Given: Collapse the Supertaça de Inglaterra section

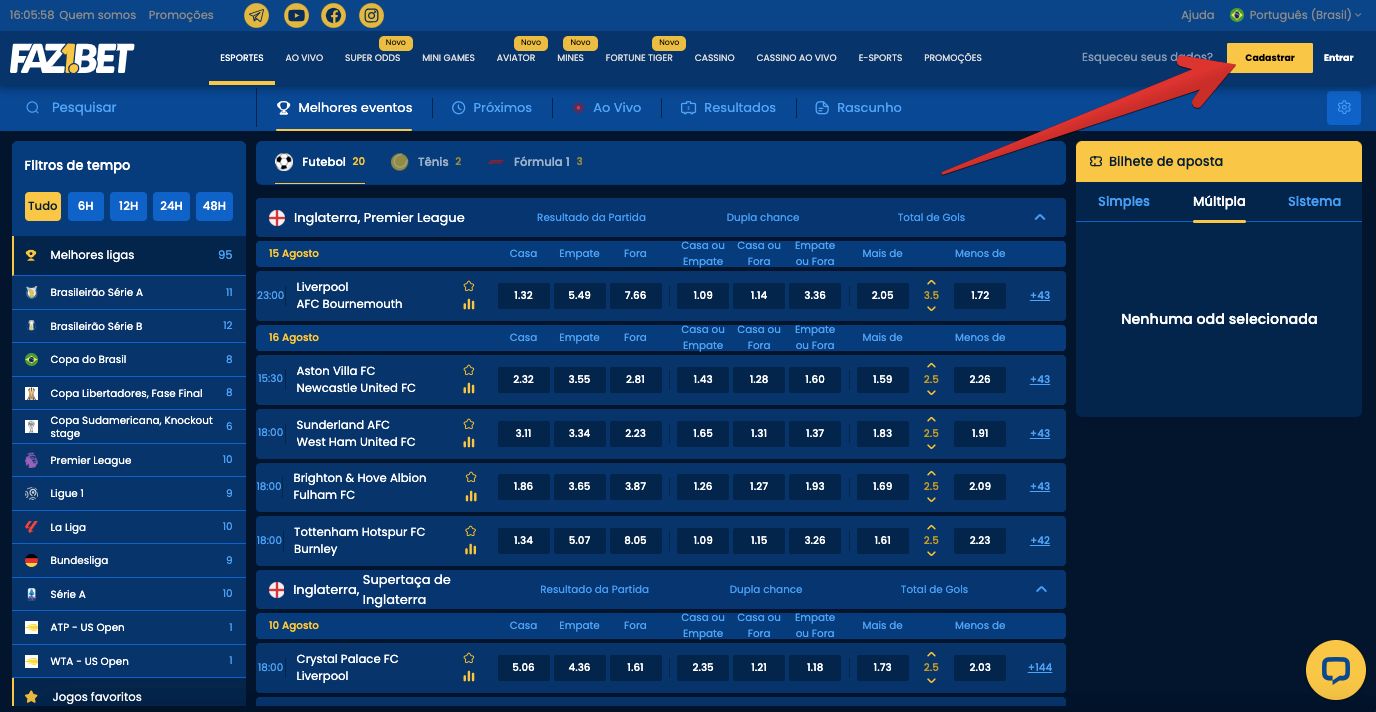Looking at the screenshot, I should pyautogui.click(x=1041, y=589).
